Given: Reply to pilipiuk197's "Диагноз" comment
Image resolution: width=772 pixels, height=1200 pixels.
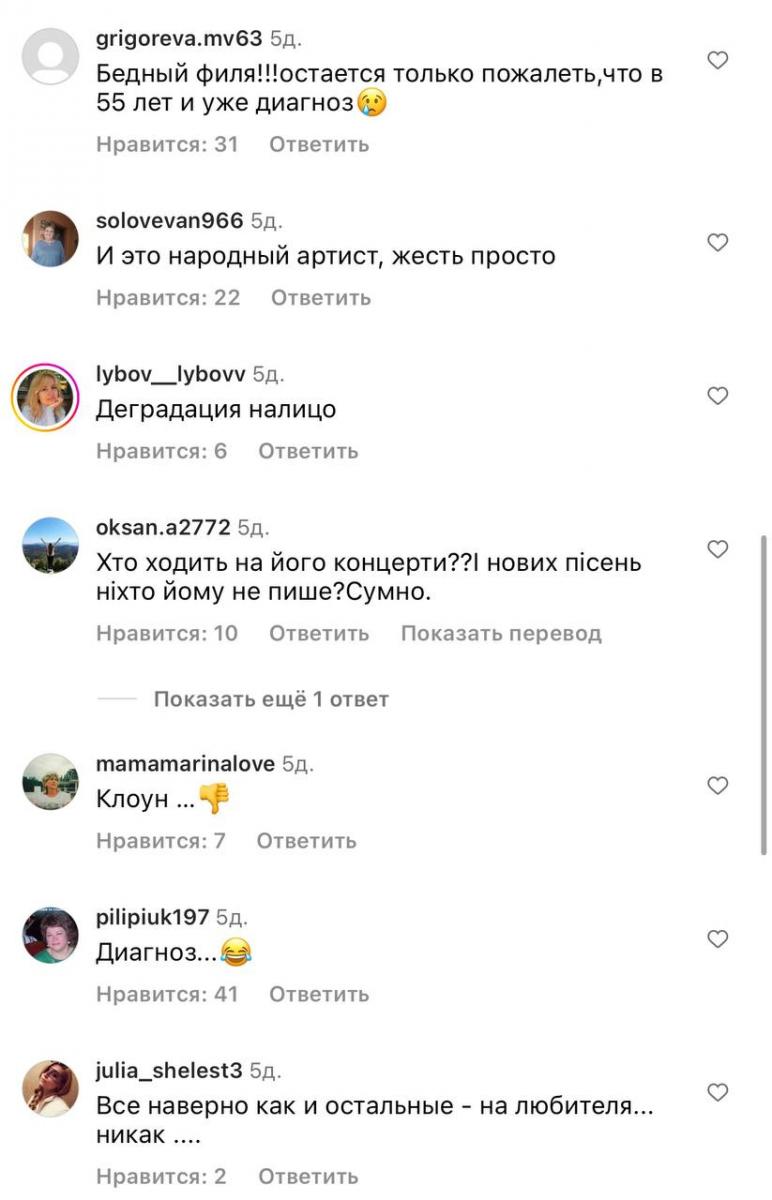Looking at the screenshot, I should tap(319, 994).
